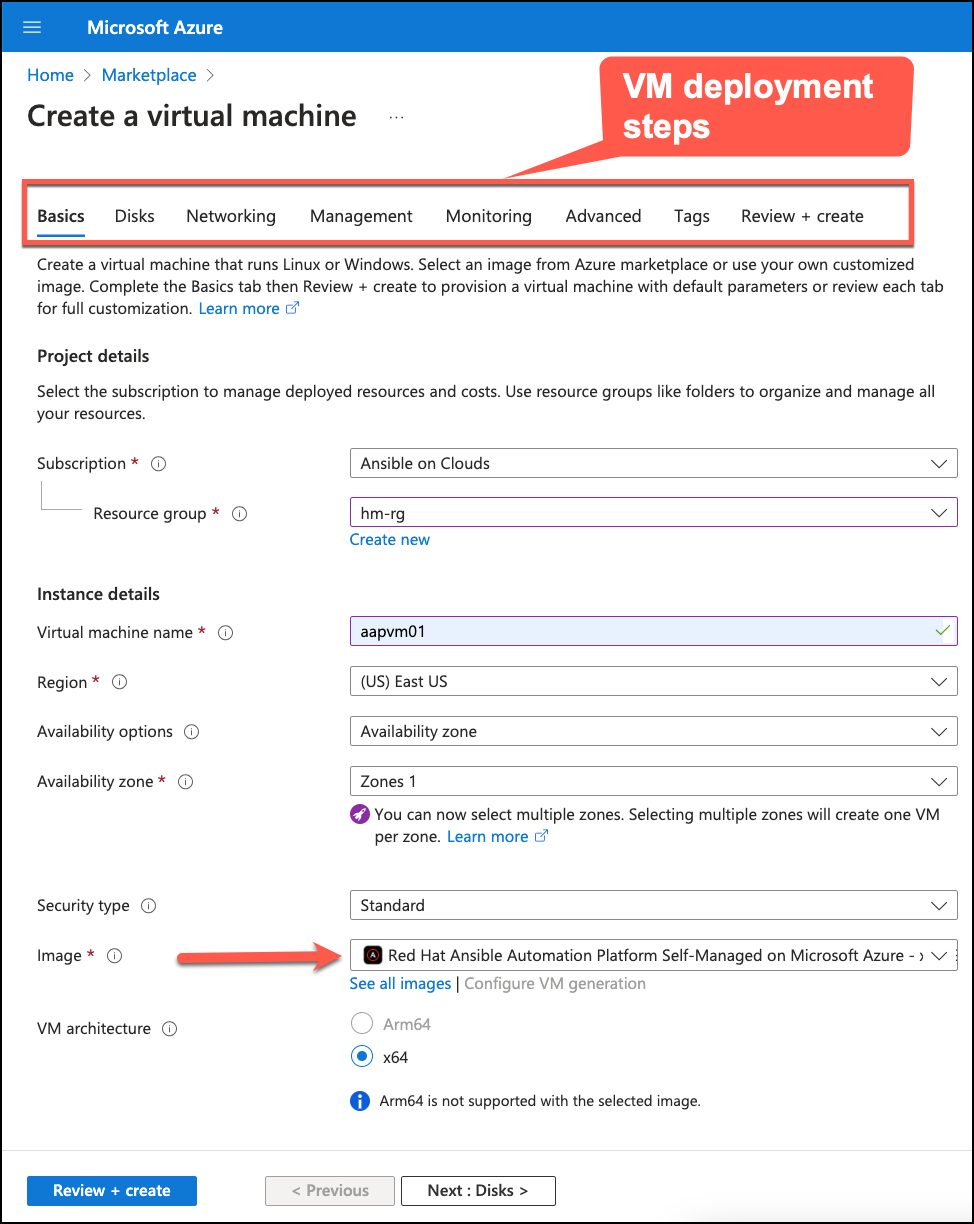Click the See all images link
The height and width of the screenshot is (1224, 974).
click(x=400, y=984)
